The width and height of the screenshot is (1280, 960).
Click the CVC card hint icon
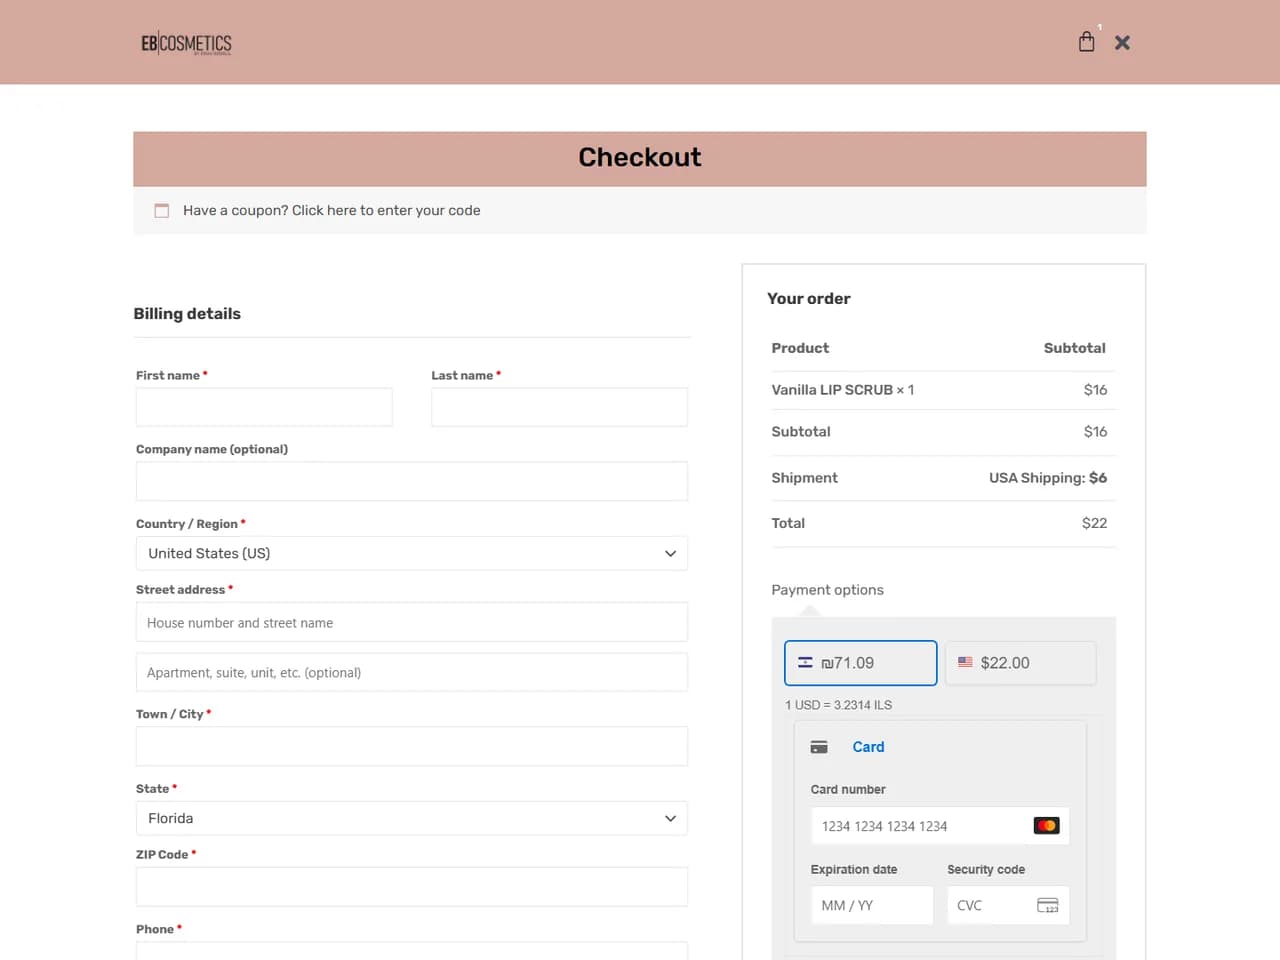point(1047,905)
